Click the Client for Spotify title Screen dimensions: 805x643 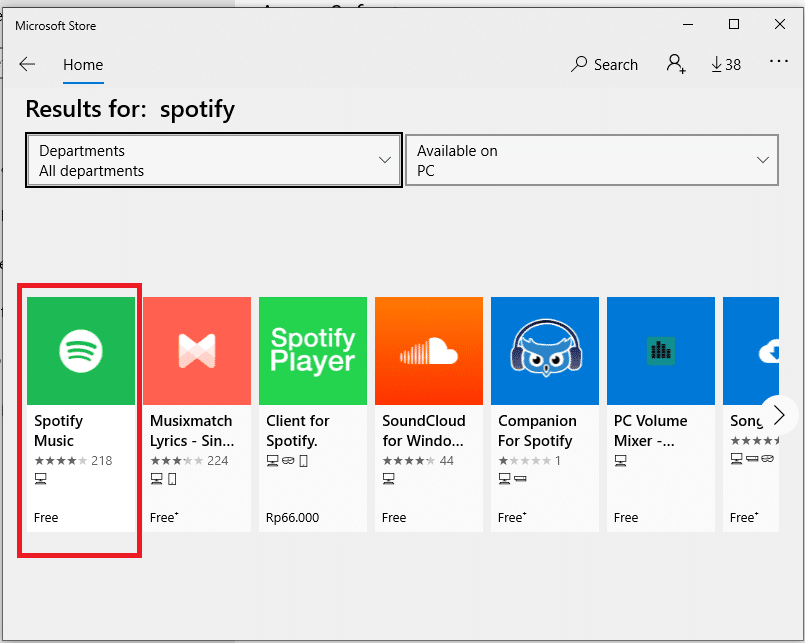(x=297, y=431)
